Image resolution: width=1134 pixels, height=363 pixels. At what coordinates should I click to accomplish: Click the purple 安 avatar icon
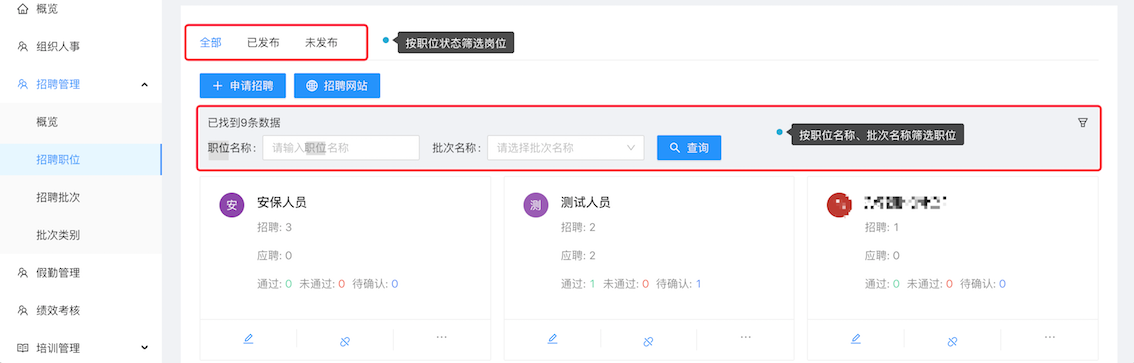(232, 205)
